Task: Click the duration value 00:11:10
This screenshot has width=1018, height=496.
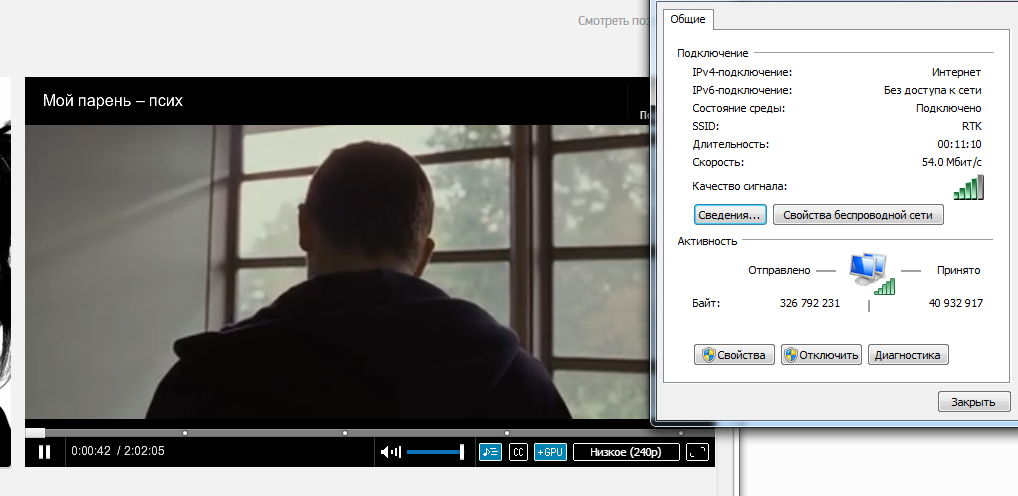Action: (959, 144)
